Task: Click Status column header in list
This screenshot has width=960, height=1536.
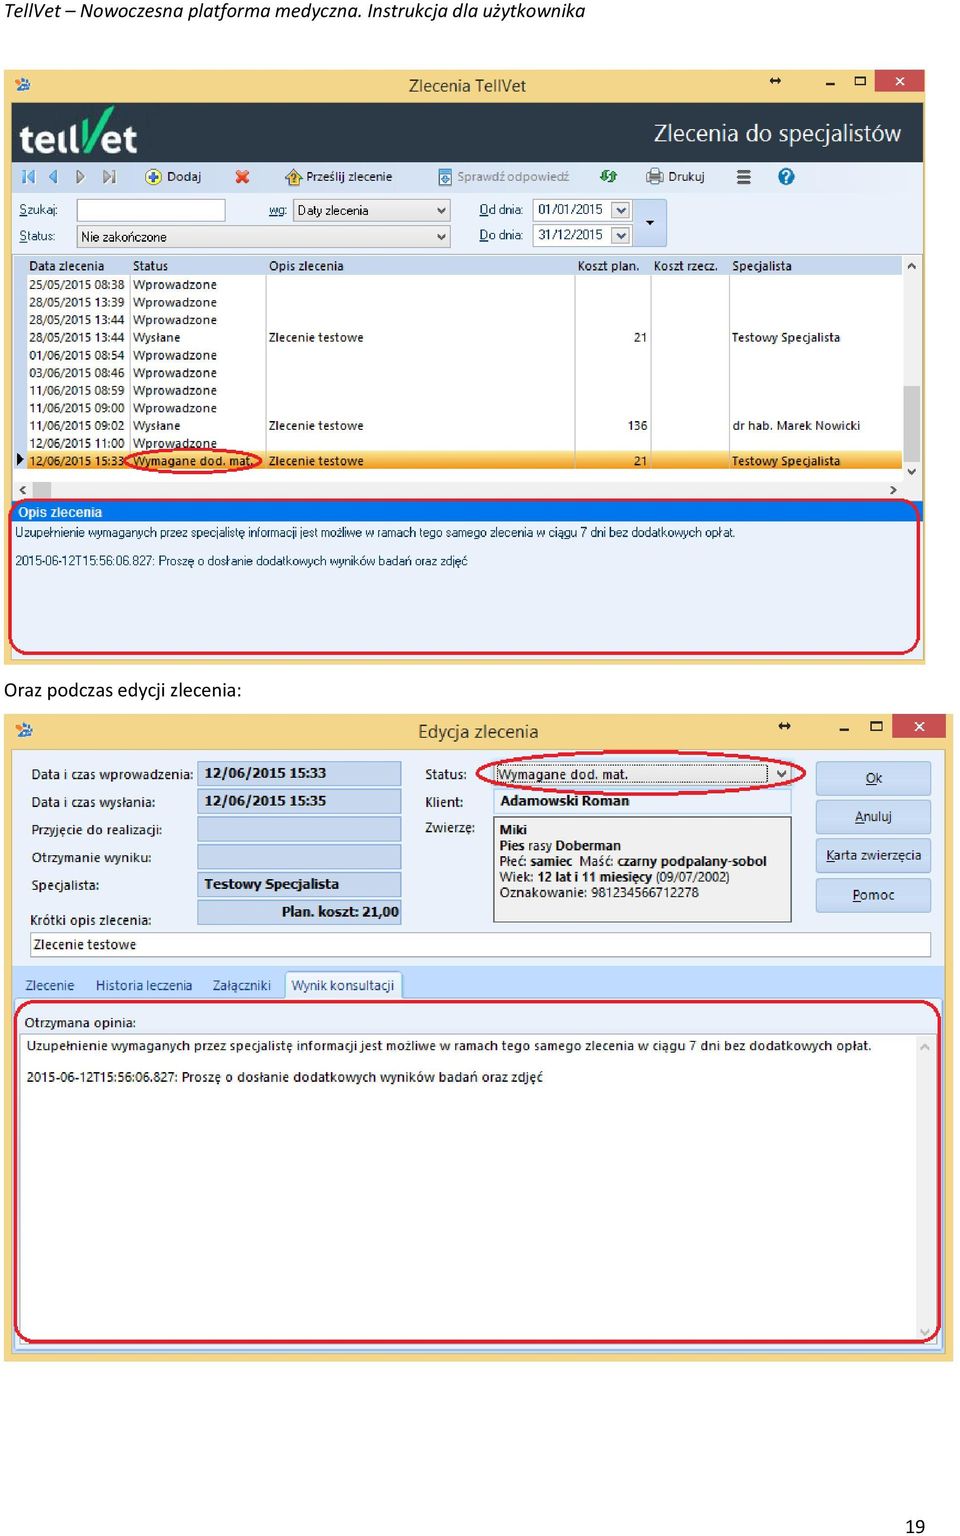Action: tap(150, 266)
